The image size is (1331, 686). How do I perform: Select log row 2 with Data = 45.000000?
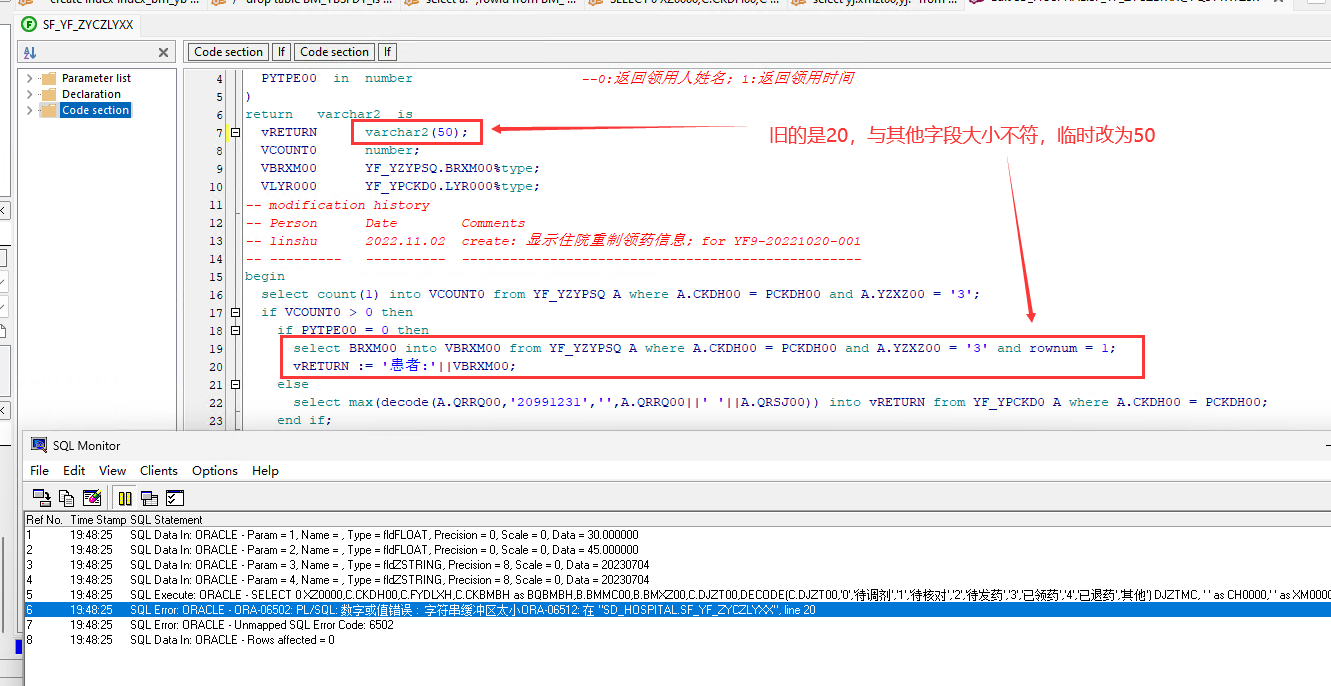[677, 549]
